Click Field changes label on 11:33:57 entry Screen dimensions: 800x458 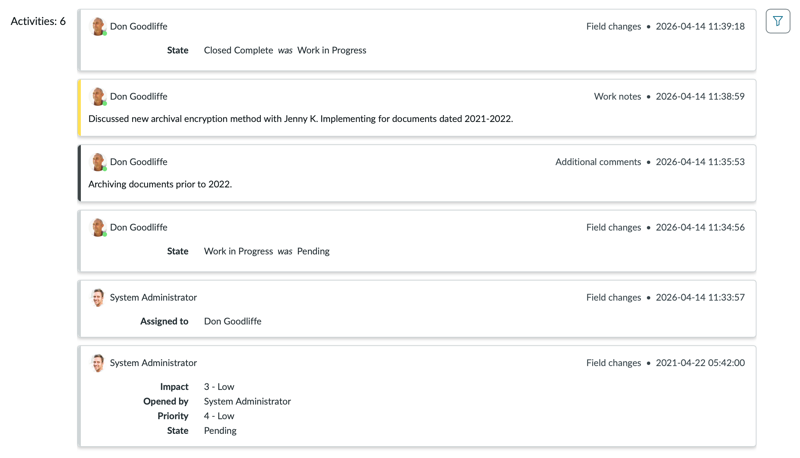point(613,297)
